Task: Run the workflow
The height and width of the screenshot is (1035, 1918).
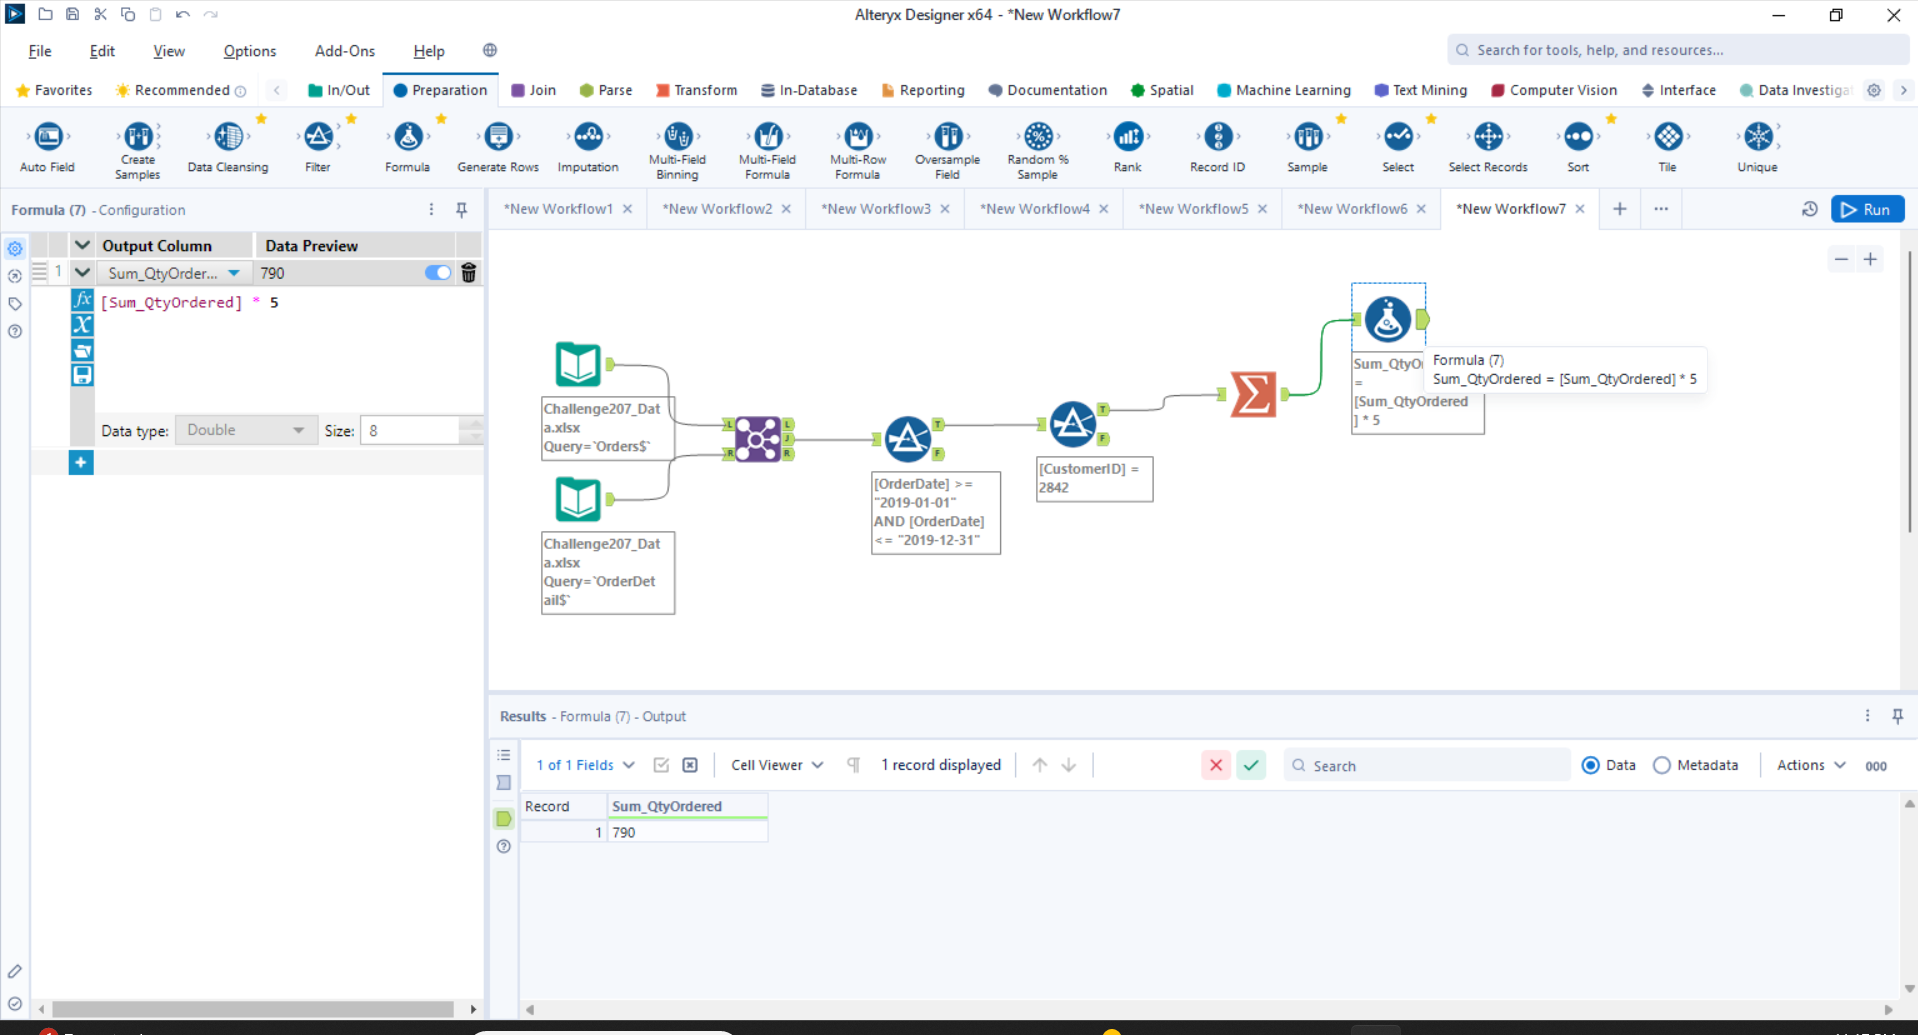Action: click(1867, 209)
